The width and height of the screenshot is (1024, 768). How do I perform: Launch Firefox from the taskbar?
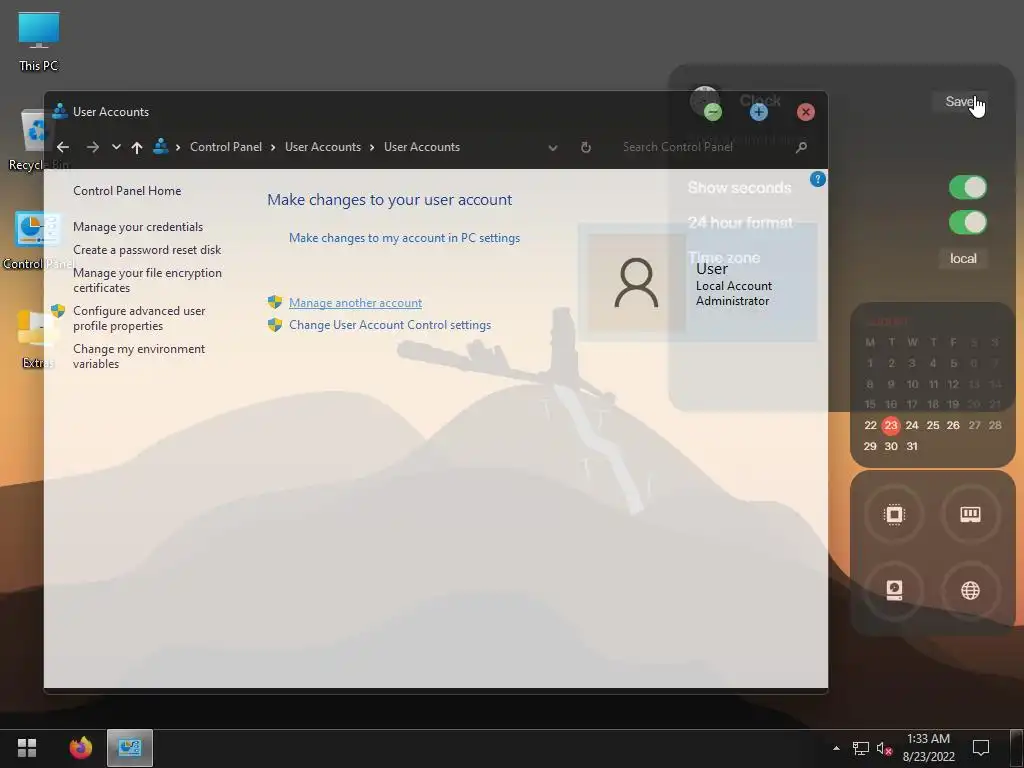(x=81, y=748)
